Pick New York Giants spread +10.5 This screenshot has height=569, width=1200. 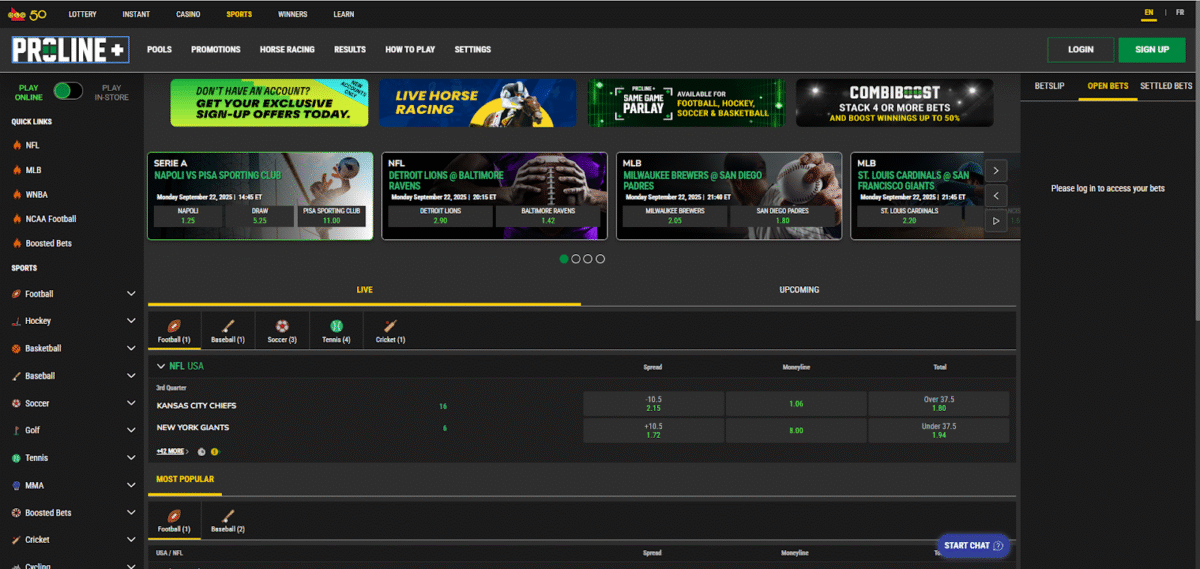click(654, 431)
